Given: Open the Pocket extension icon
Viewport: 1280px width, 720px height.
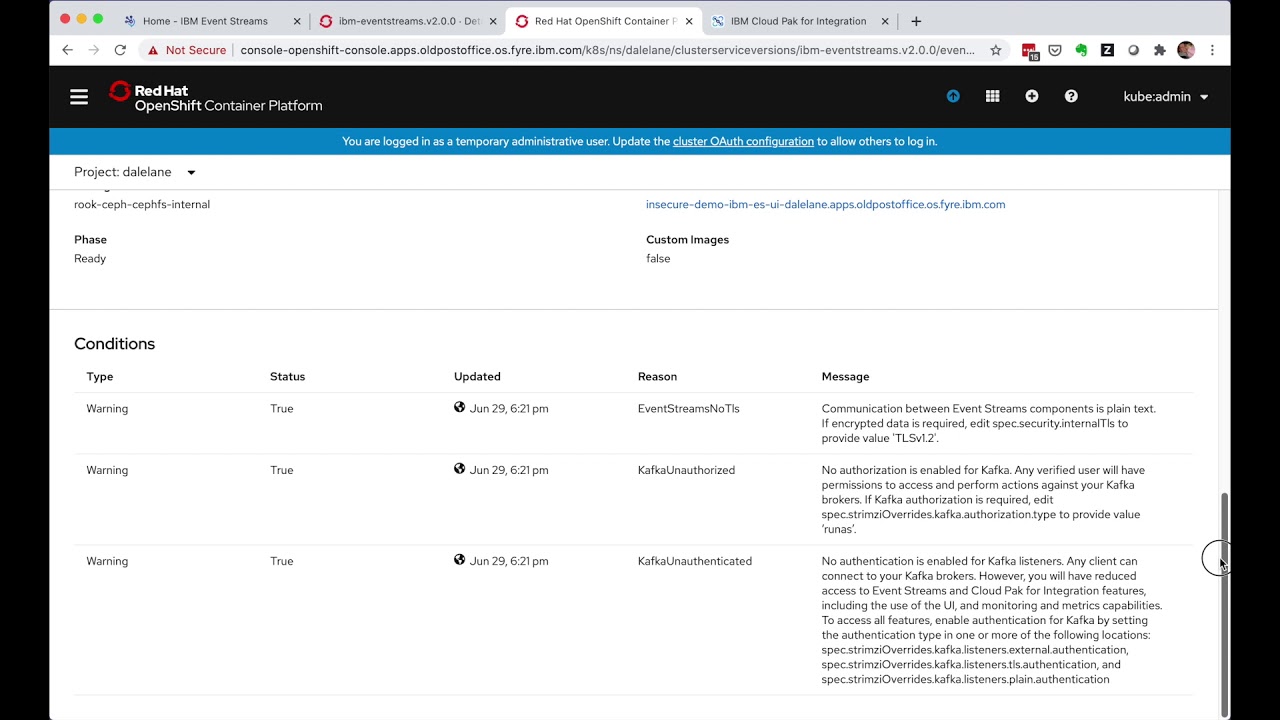Looking at the screenshot, I should [1055, 50].
